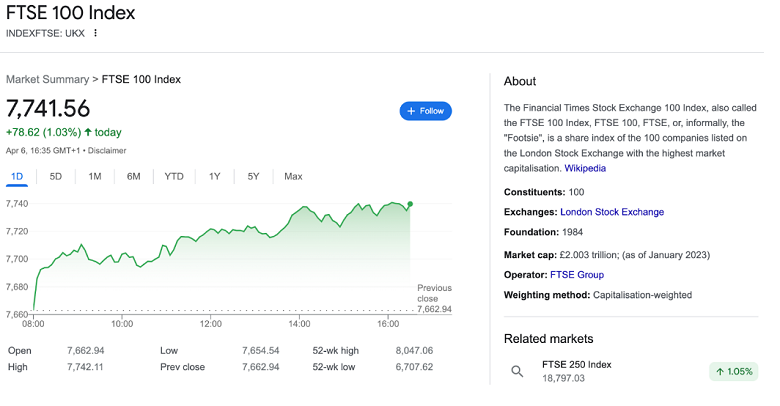
Task: Switch to the 5D chart range
Action: (56, 176)
